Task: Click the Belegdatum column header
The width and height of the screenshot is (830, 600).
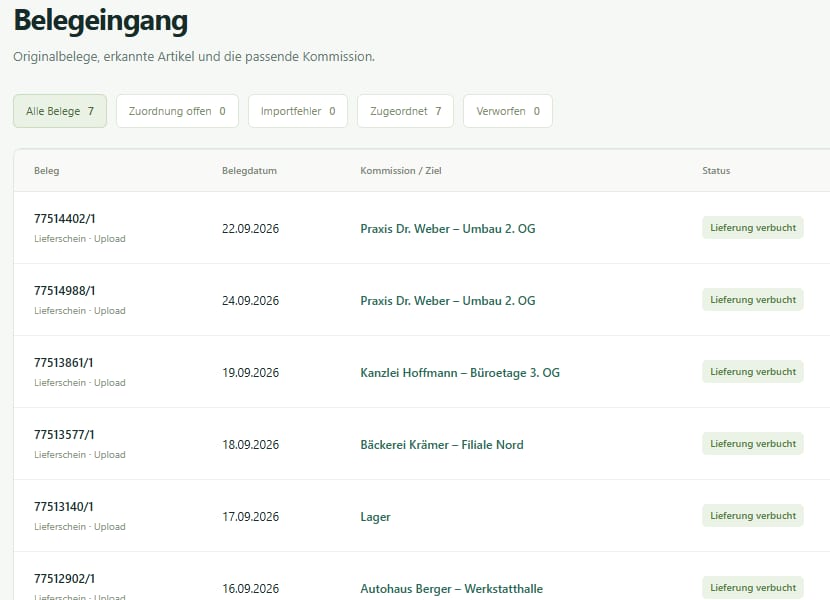Action: pyautogui.click(x=249, y=171)
